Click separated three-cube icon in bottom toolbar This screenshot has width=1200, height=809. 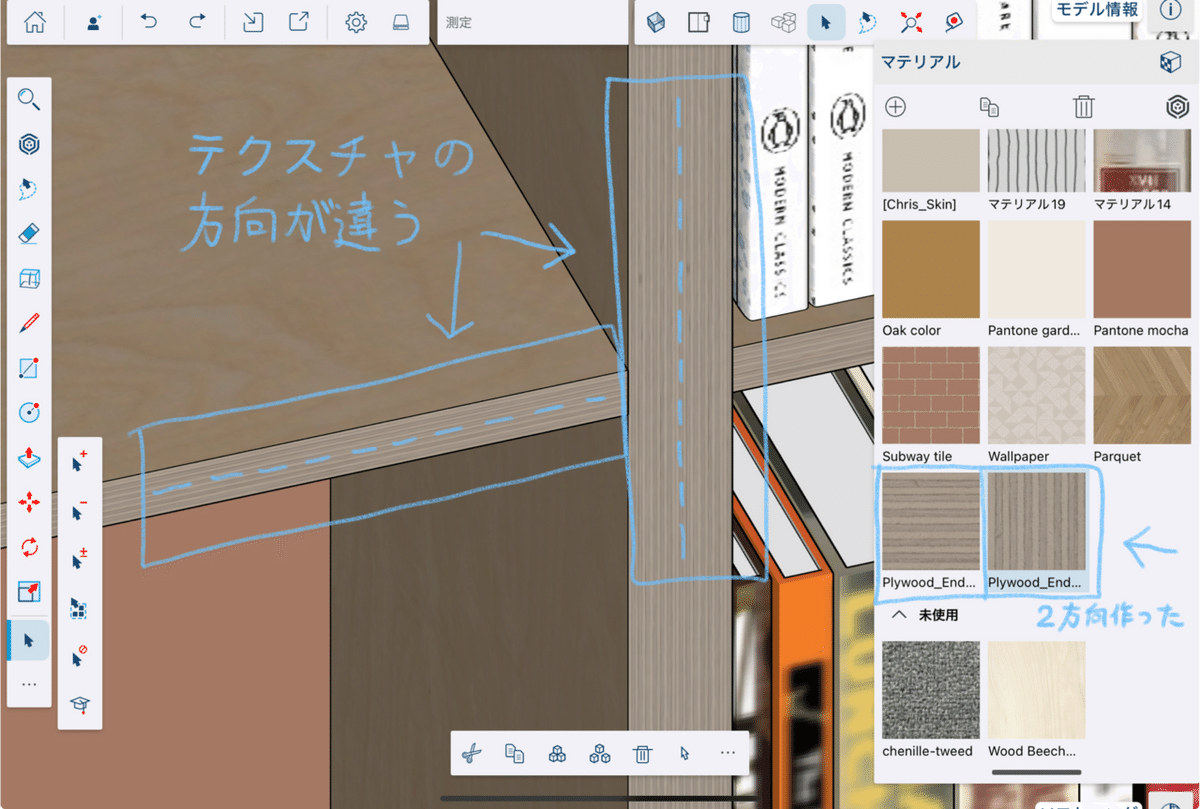coord(600,754)
